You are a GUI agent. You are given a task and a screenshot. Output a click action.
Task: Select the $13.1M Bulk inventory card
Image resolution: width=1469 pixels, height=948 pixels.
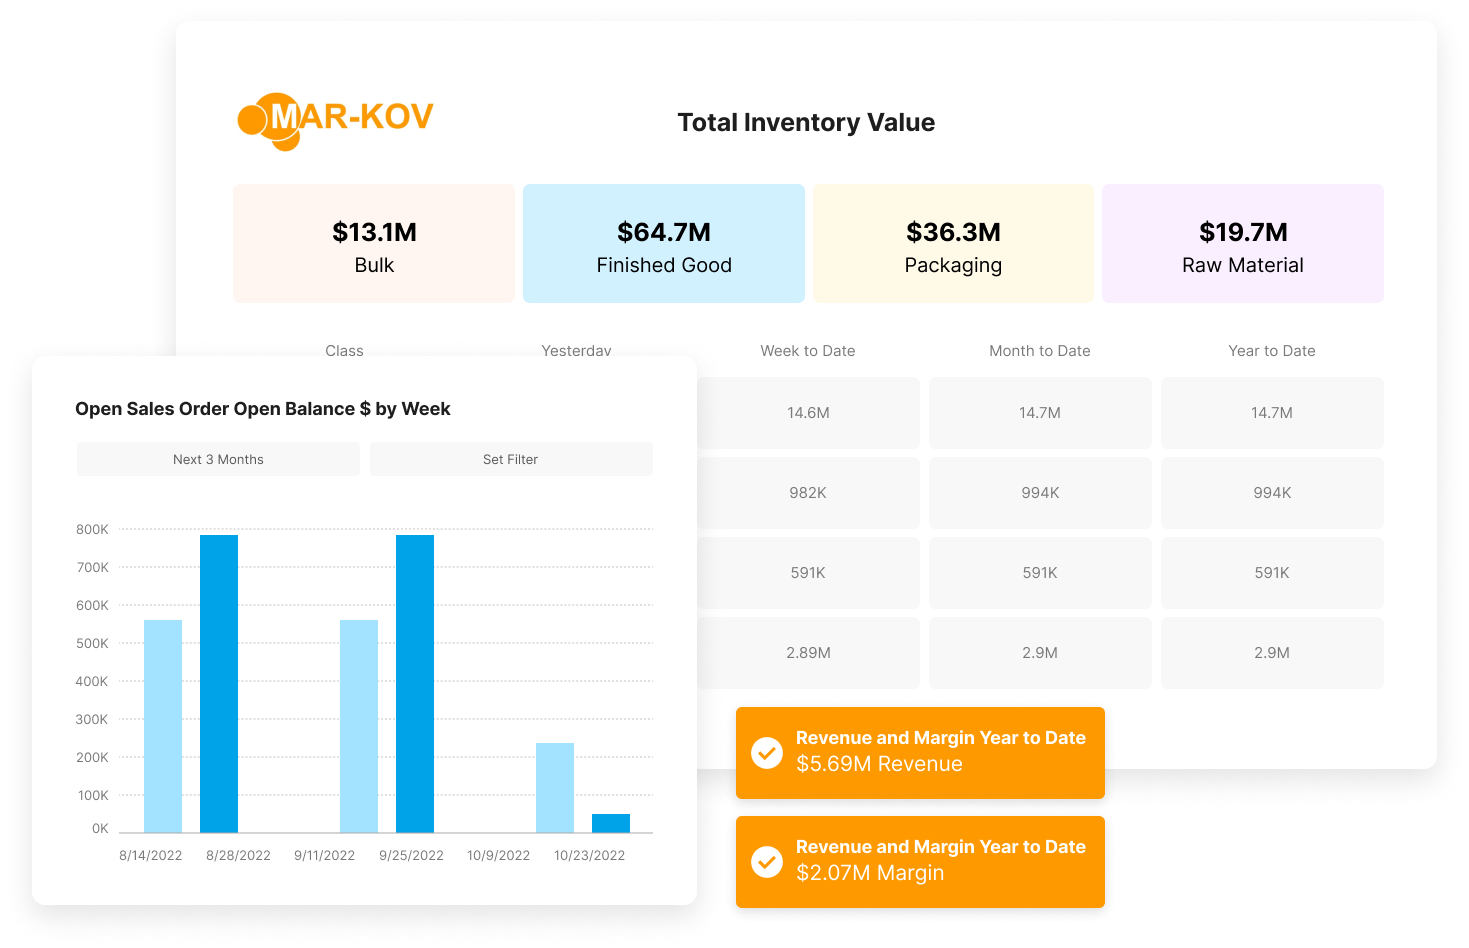[x=374, y=243]
